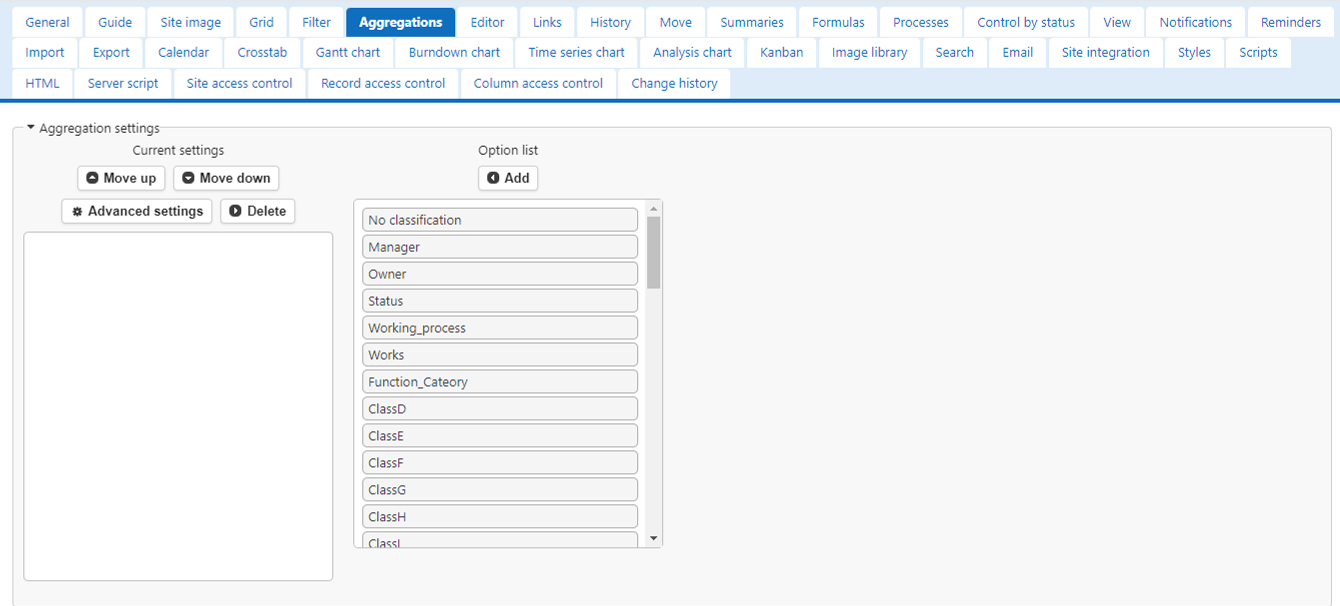This screenshot has width=1340, height=606.
Task: Open the Filter tab
Action: [x=316, y=22]
